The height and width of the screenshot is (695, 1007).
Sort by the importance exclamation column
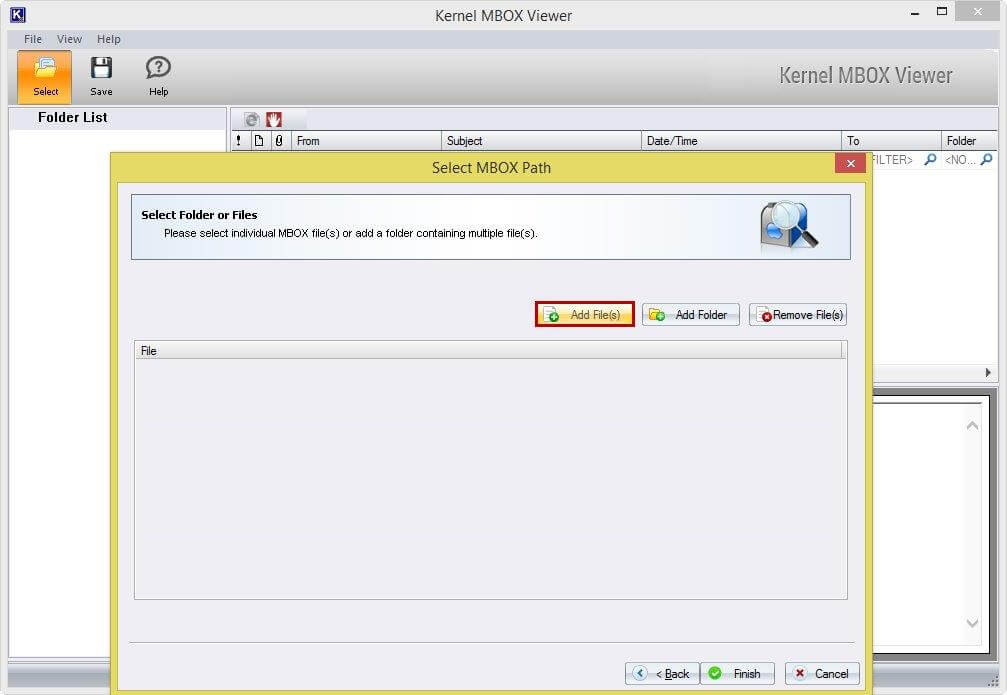coord(239,141)
